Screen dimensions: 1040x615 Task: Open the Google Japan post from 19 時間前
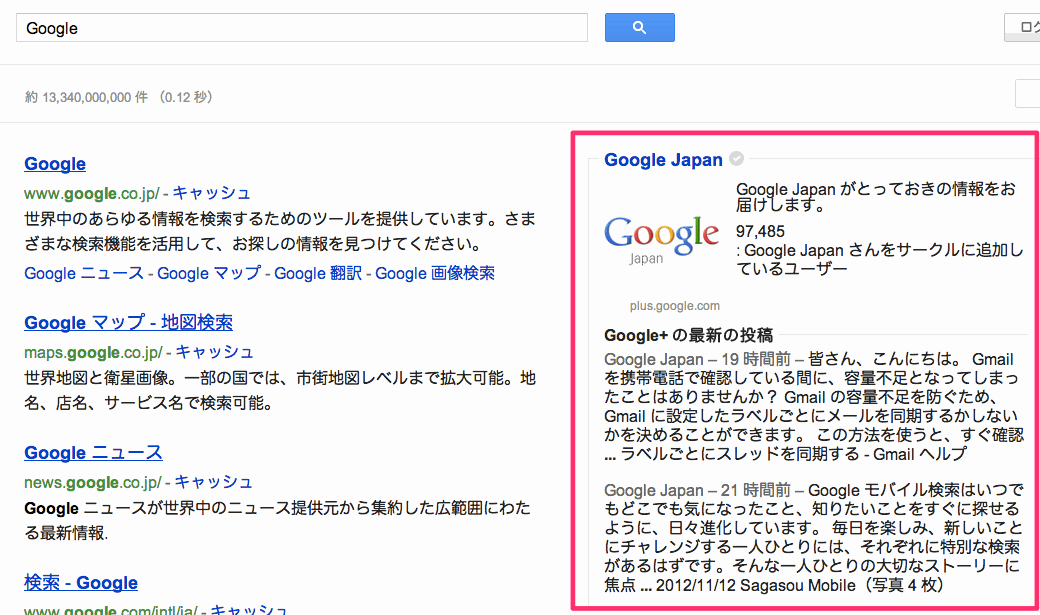click(x=697, y=359)
